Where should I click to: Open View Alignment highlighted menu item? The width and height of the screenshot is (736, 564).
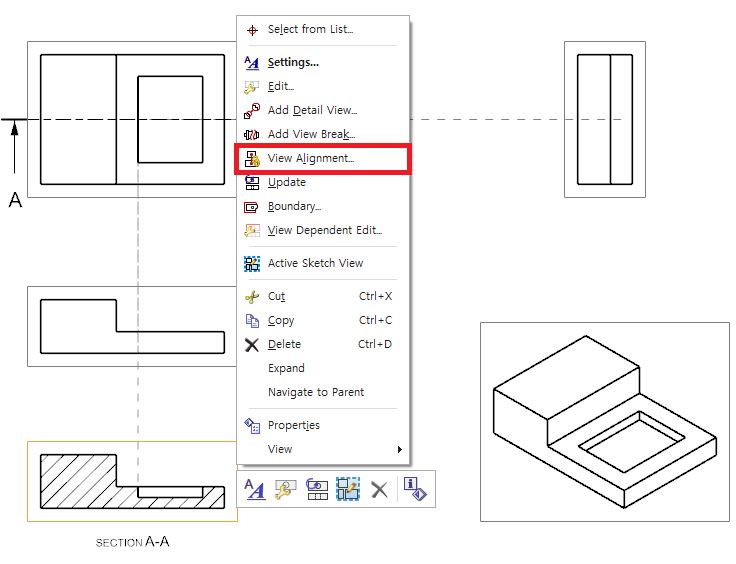[x=311, y=159]
